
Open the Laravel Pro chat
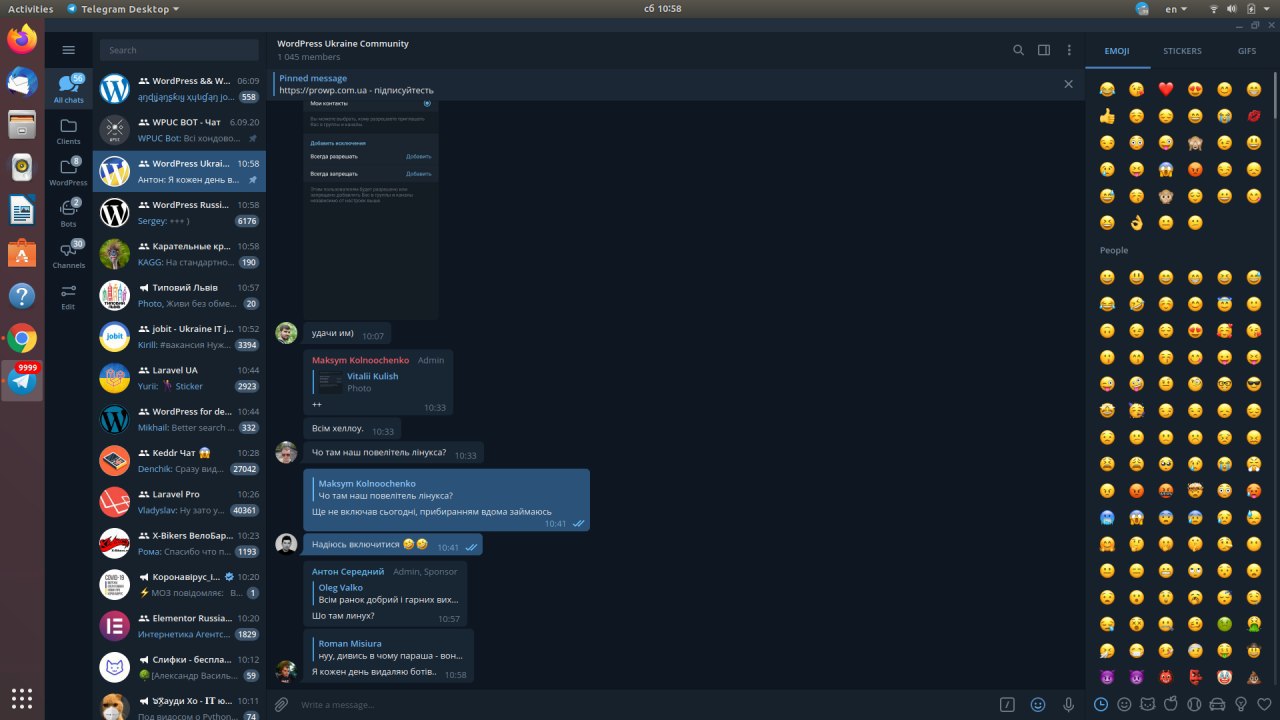click(x=179, y=501)
